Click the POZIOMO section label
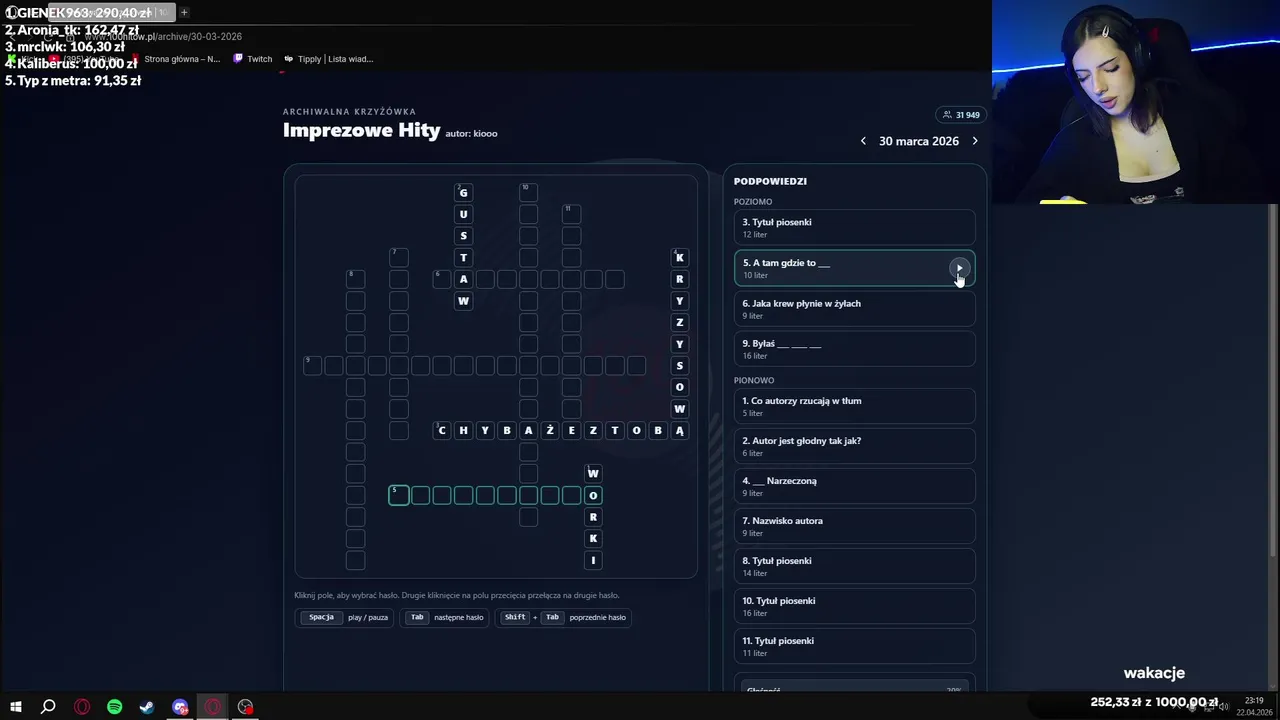 pos(753,202)
